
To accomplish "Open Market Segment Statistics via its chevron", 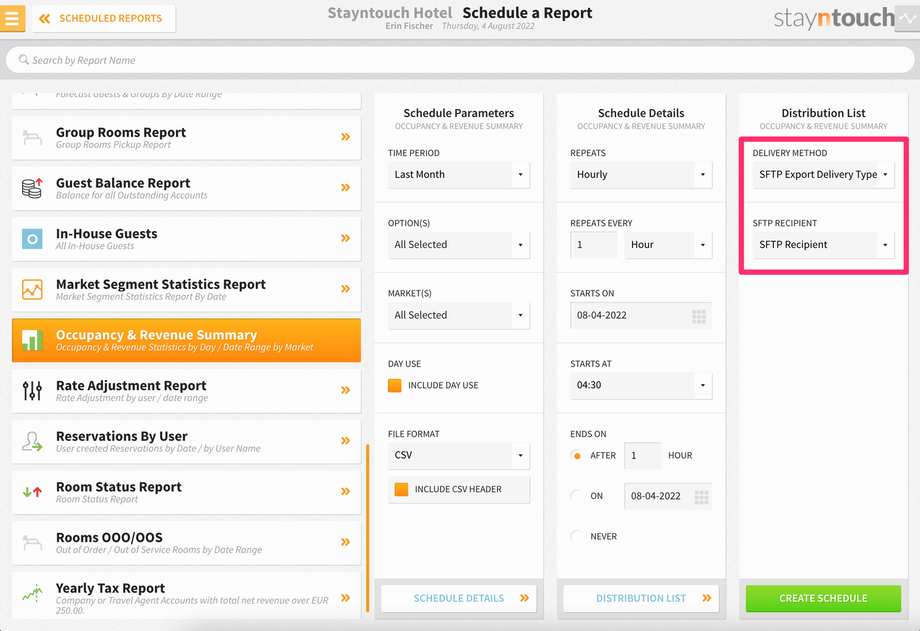I will pyautogui.click(x=346, y=288).
